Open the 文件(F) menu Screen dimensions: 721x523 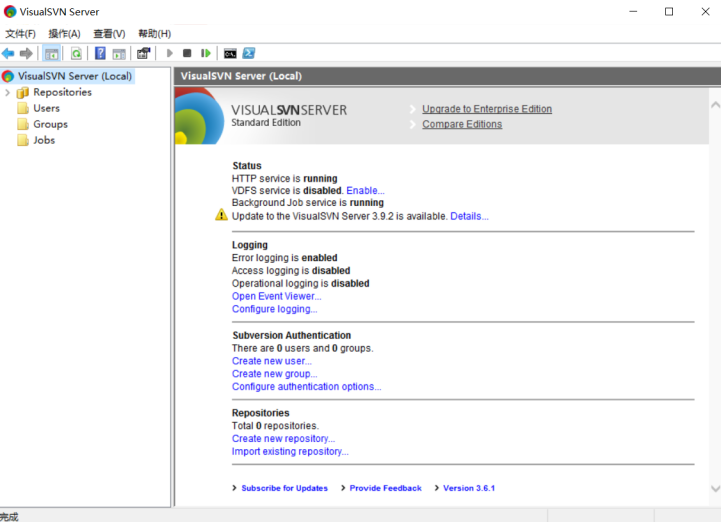pyautogui.click(x=20, y=34)
